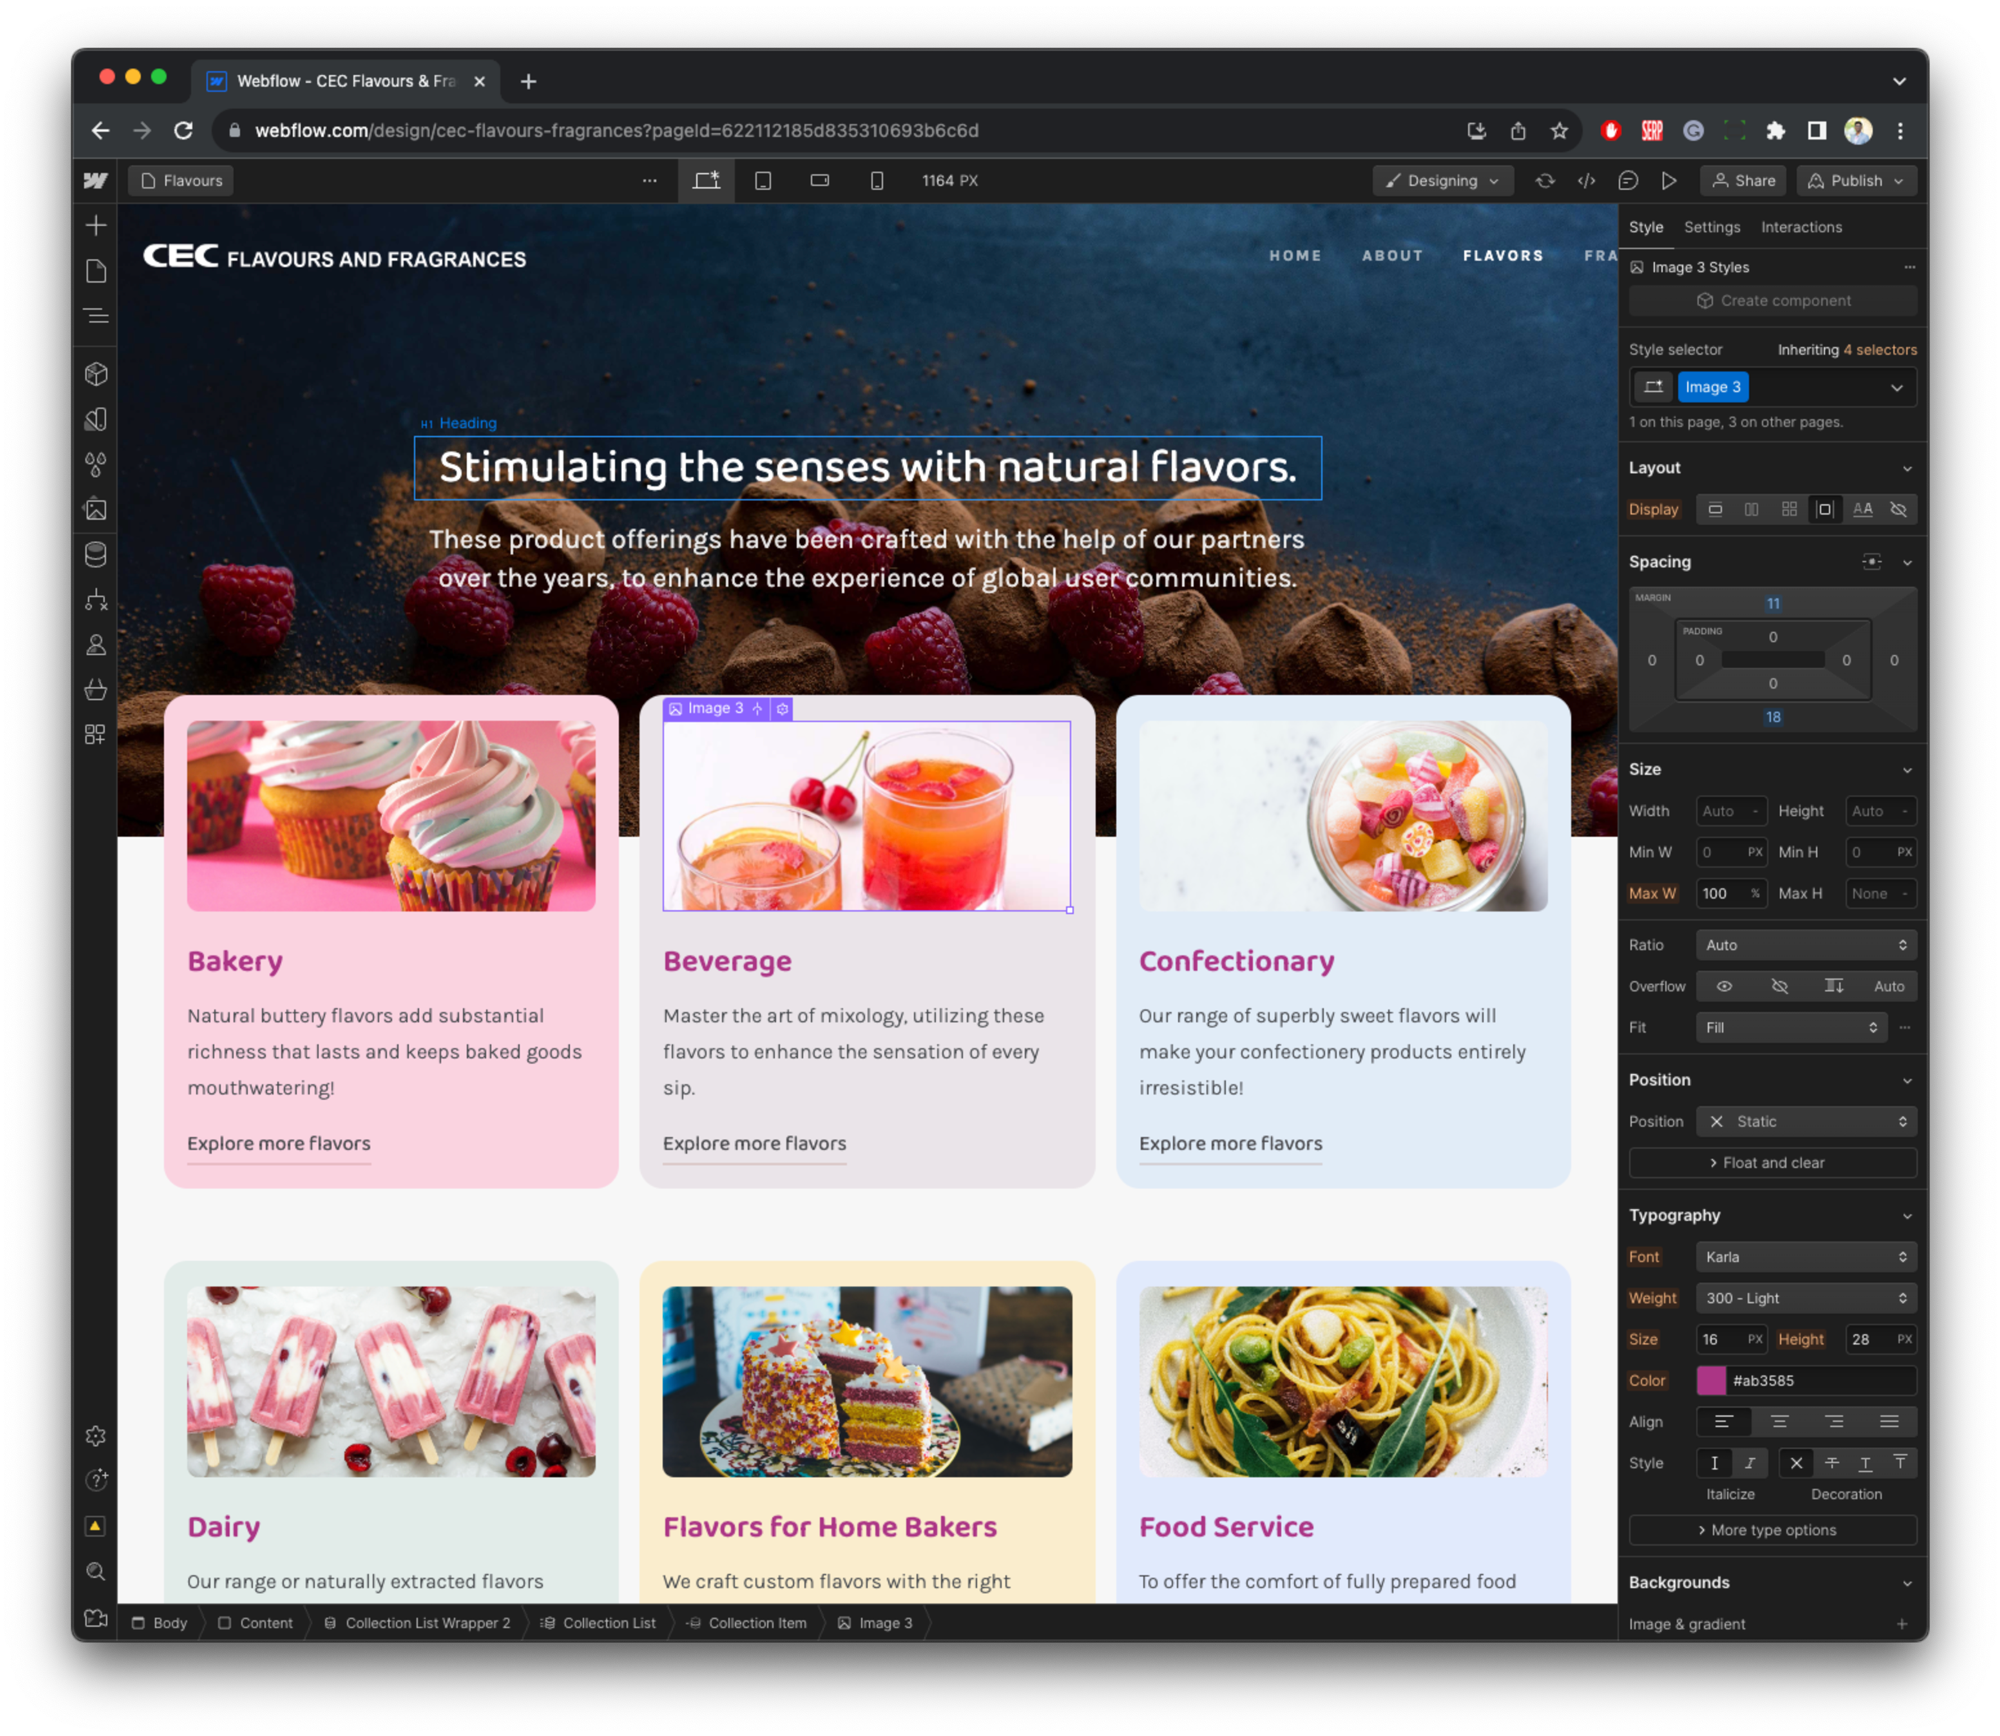Open the Audit warning panel
Screen dimensions: 2000x1736
[96, 1526]
